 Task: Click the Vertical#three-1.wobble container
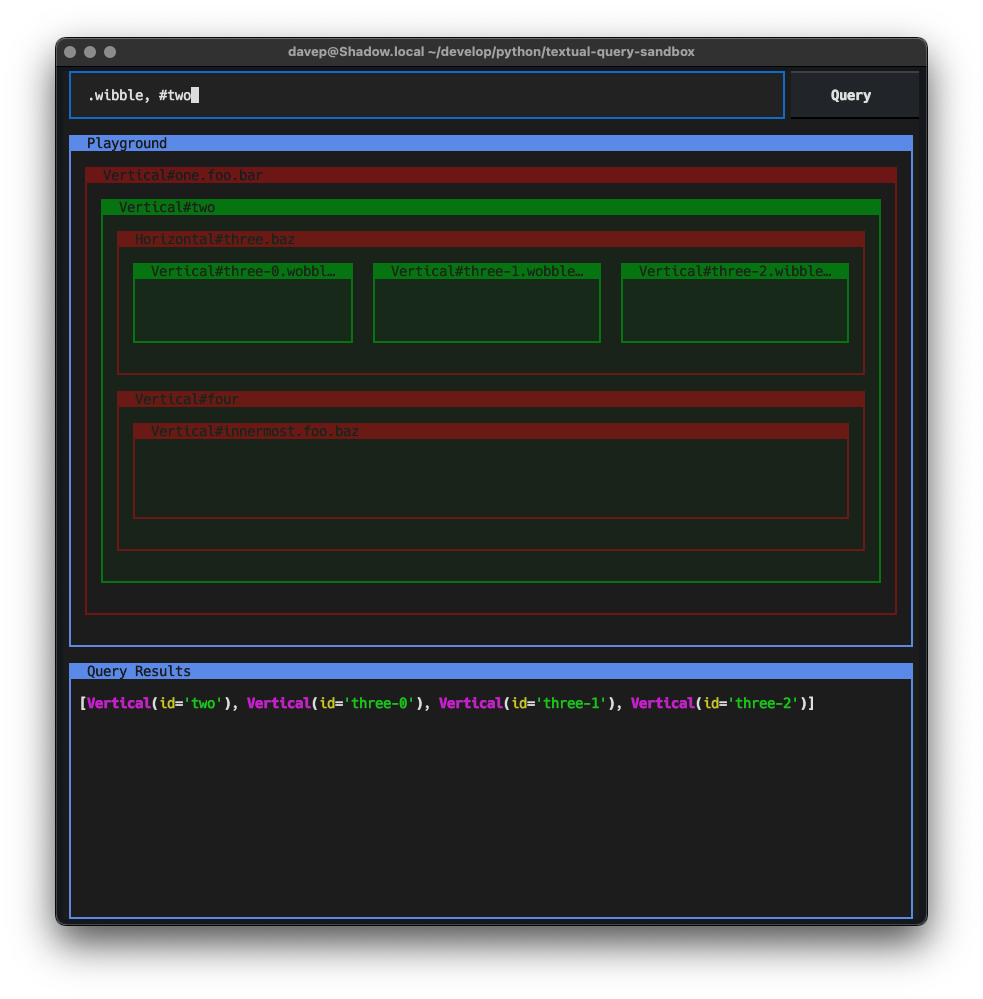486,271
